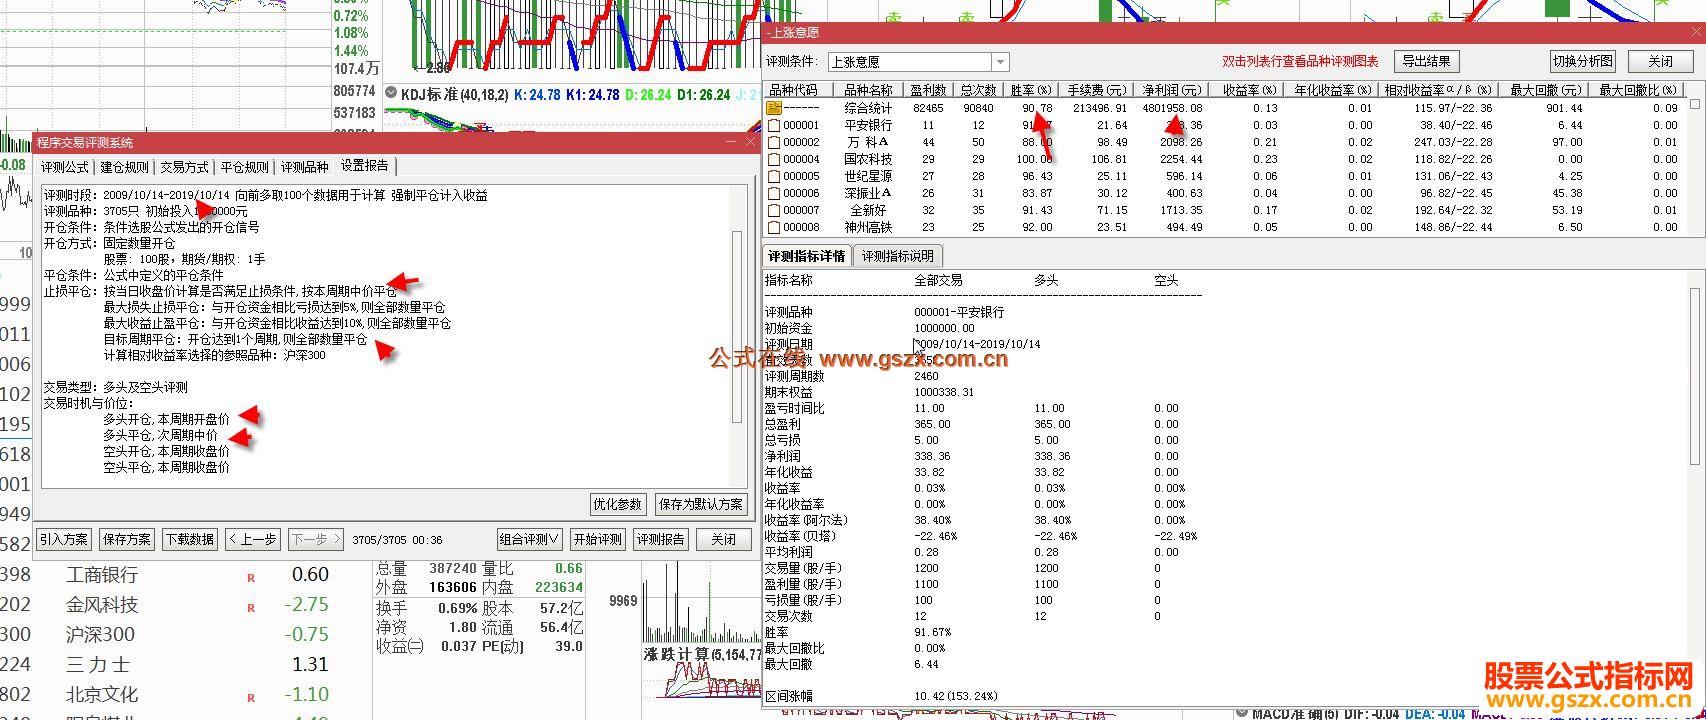
Task: Click the 切换分析图 button
Action: [1584, 61]
